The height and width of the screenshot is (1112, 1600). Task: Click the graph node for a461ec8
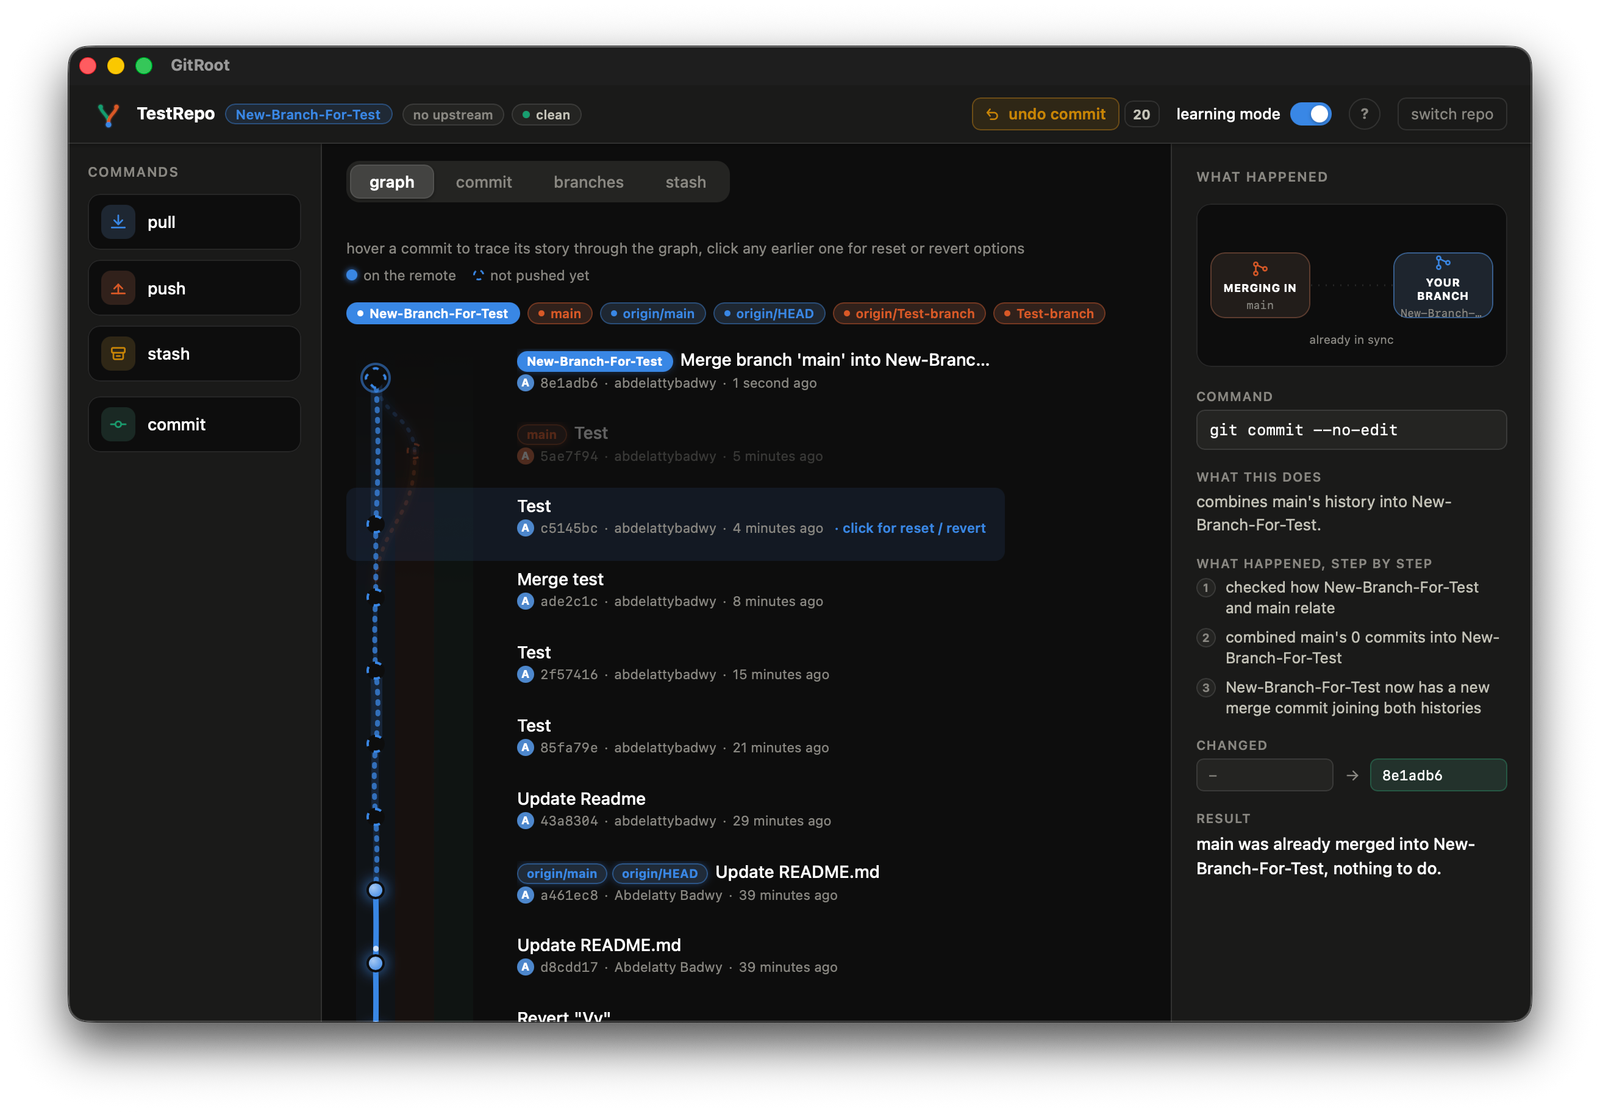coord(375,890)
